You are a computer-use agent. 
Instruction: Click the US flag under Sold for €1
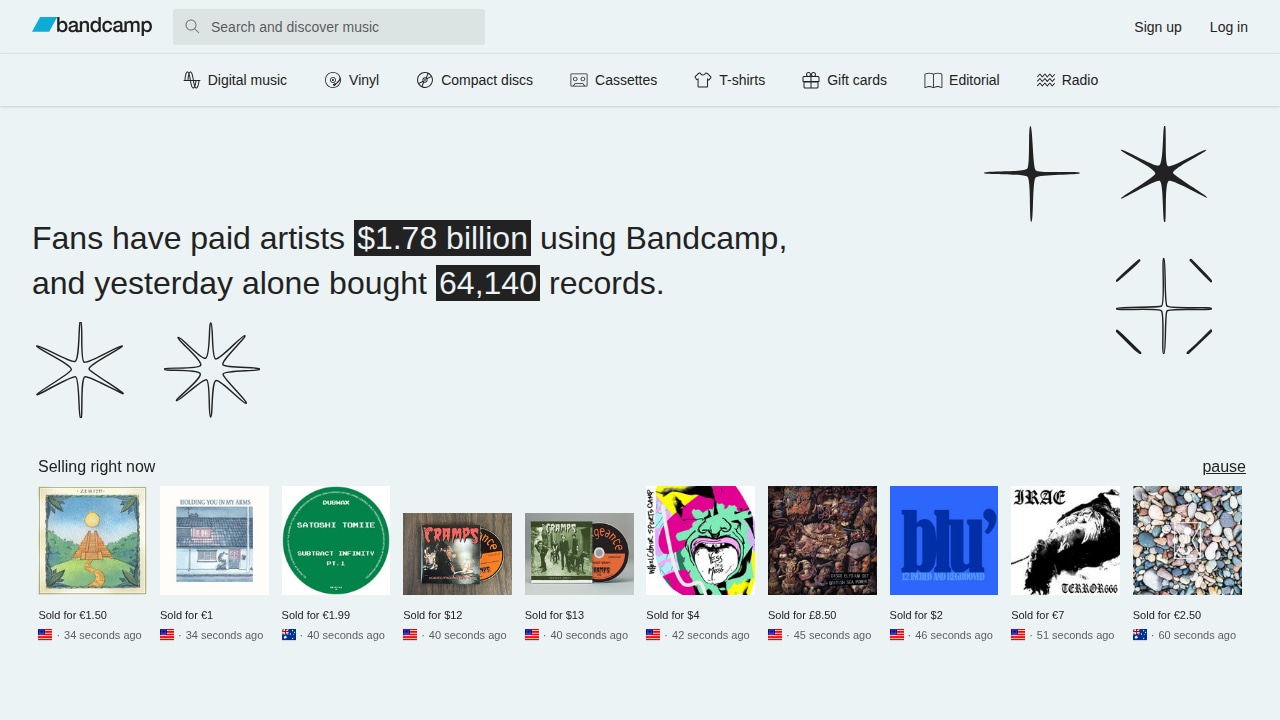coord(167,635)
